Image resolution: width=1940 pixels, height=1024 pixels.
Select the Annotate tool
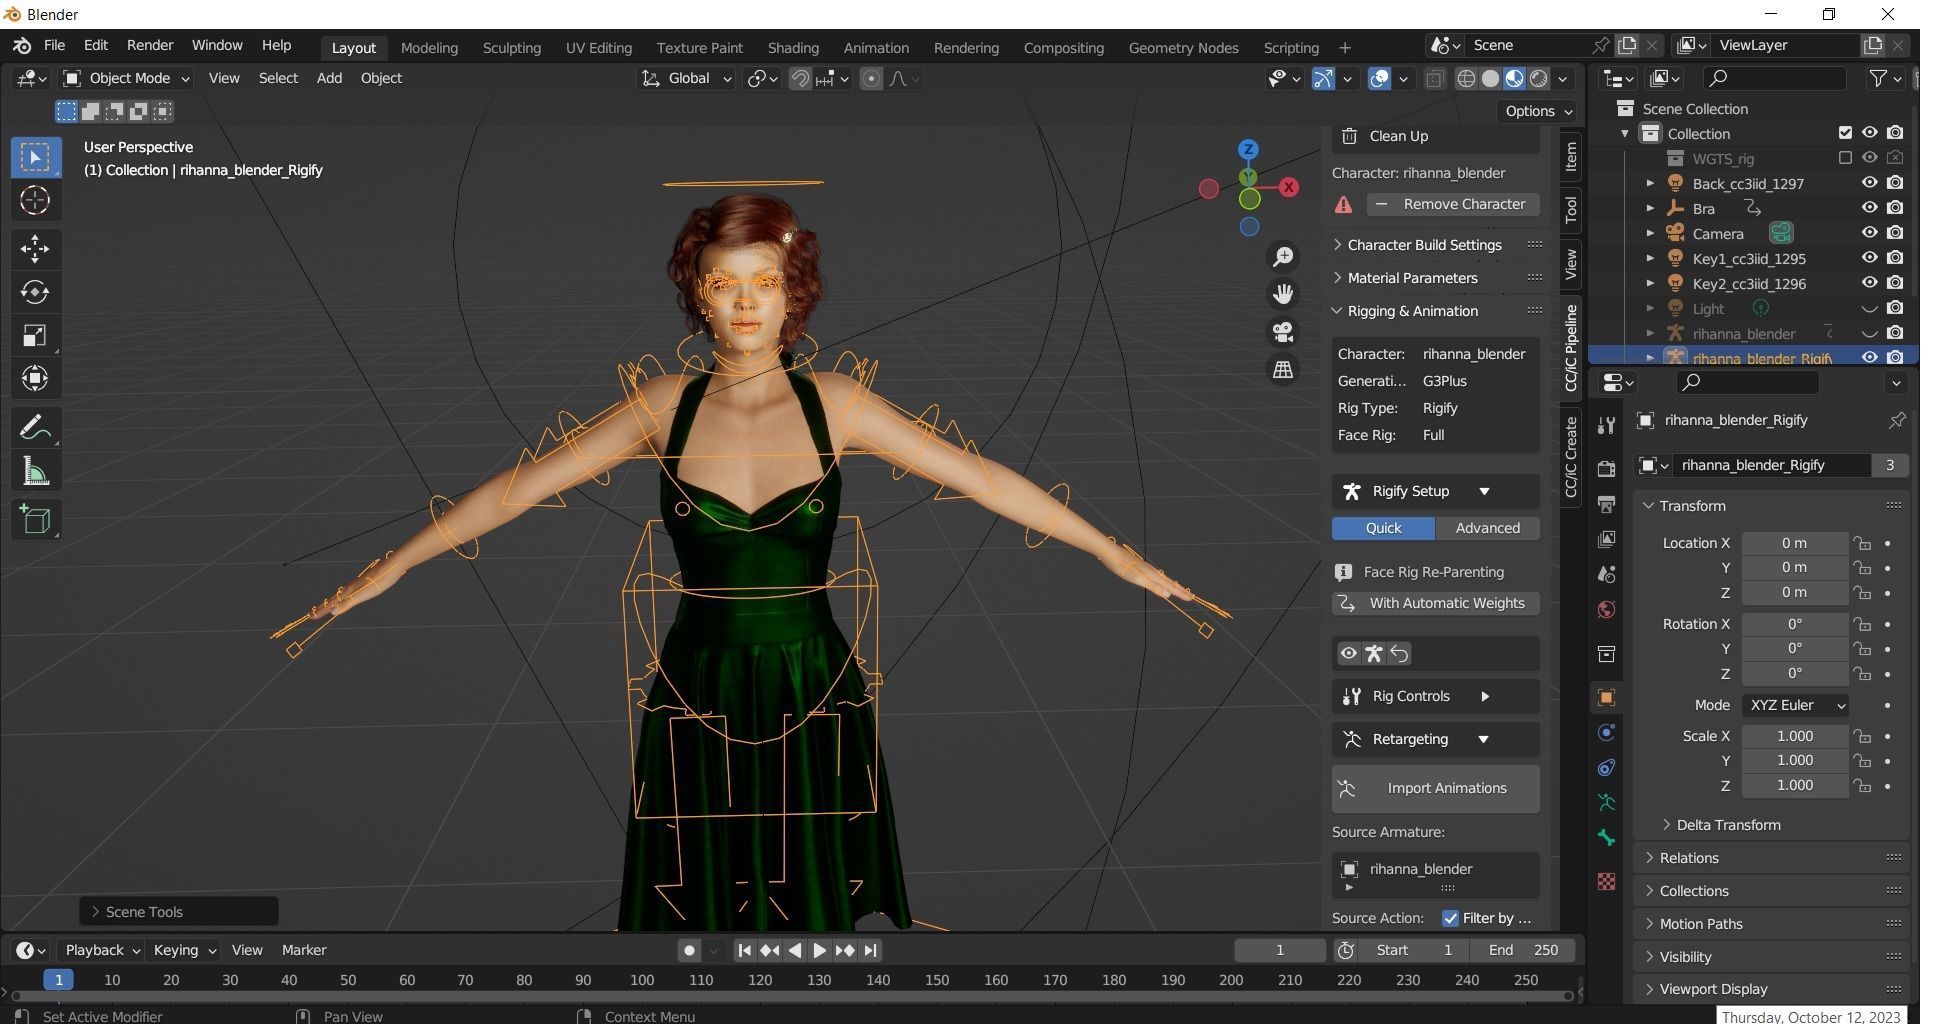pos(35,428)
